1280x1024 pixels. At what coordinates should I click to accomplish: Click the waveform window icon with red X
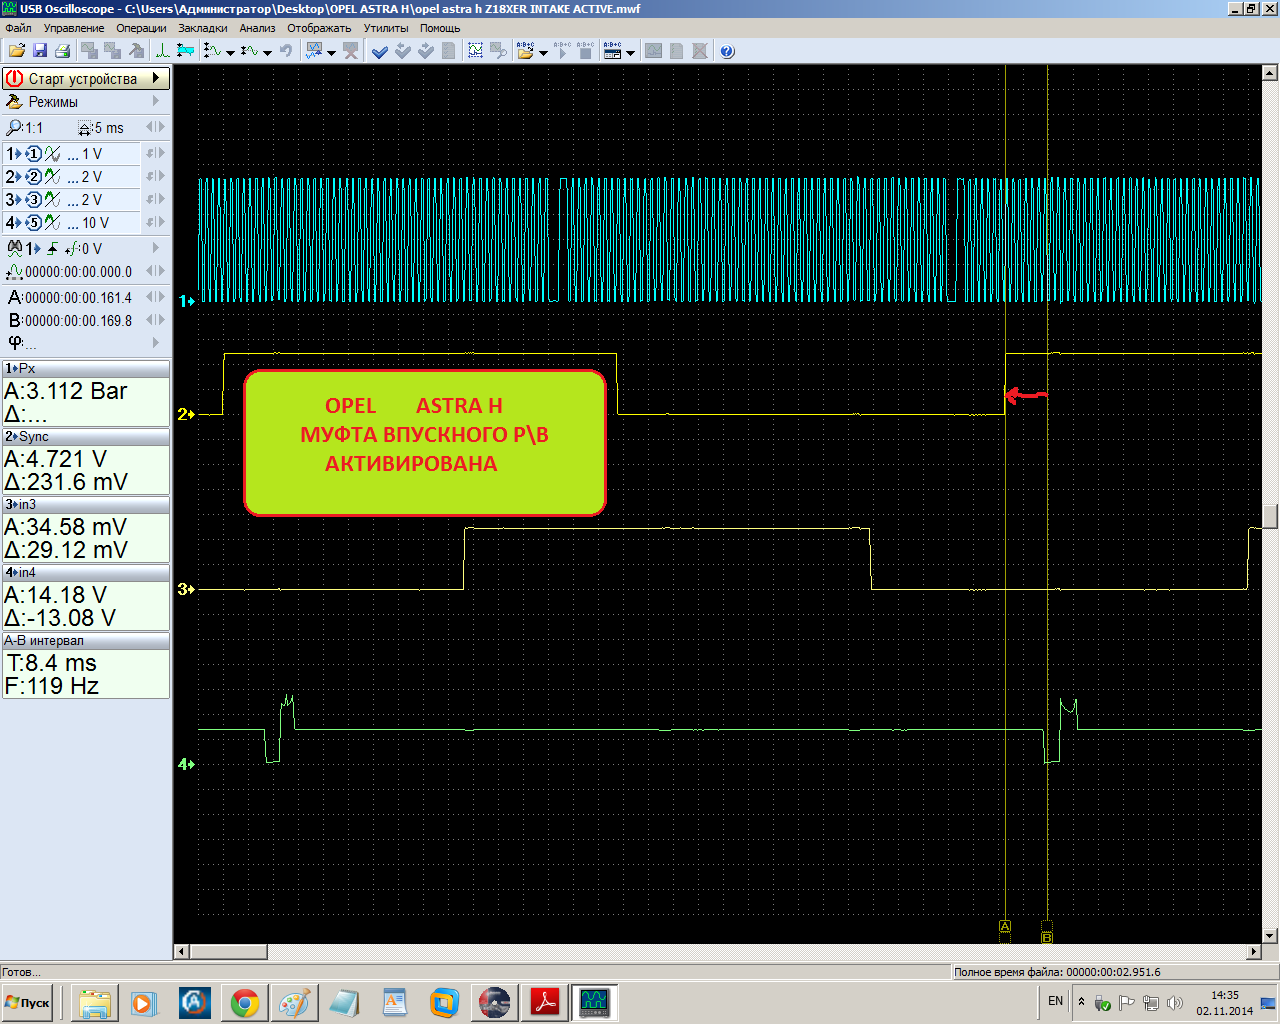click(x=351, y=51)
